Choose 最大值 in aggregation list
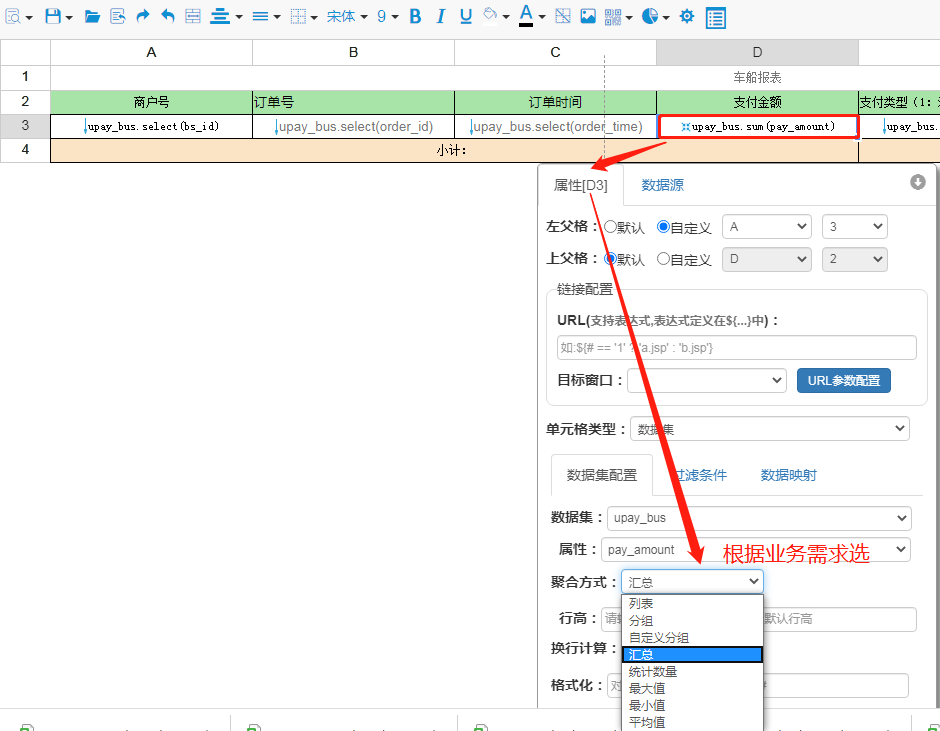This screenshot has height=731, width=940. coord(692,688)
